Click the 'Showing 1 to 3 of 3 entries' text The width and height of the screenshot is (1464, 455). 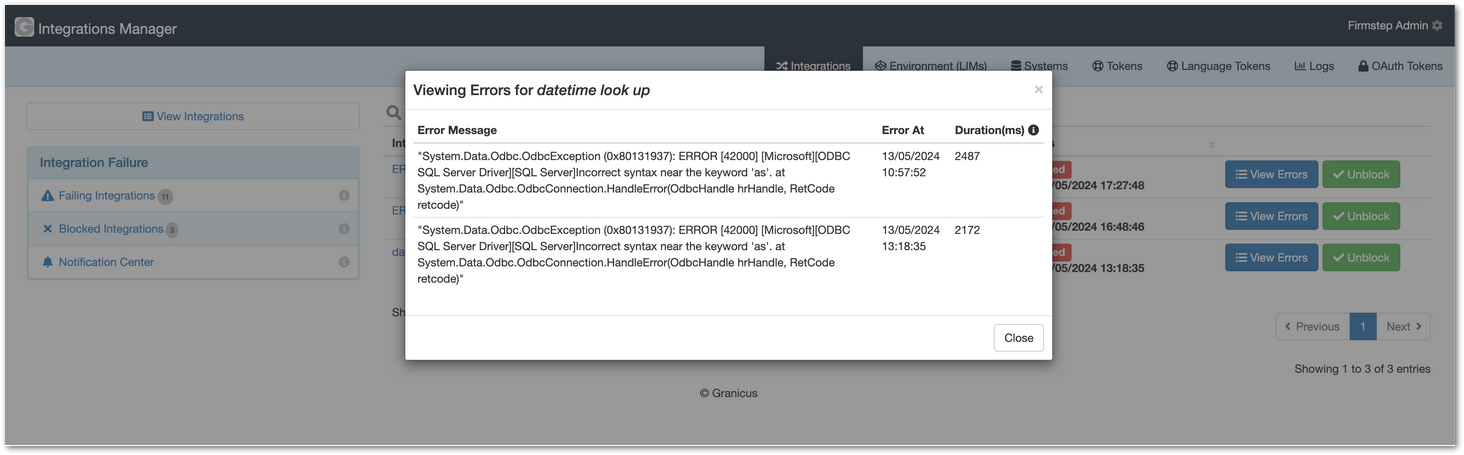1362,369
